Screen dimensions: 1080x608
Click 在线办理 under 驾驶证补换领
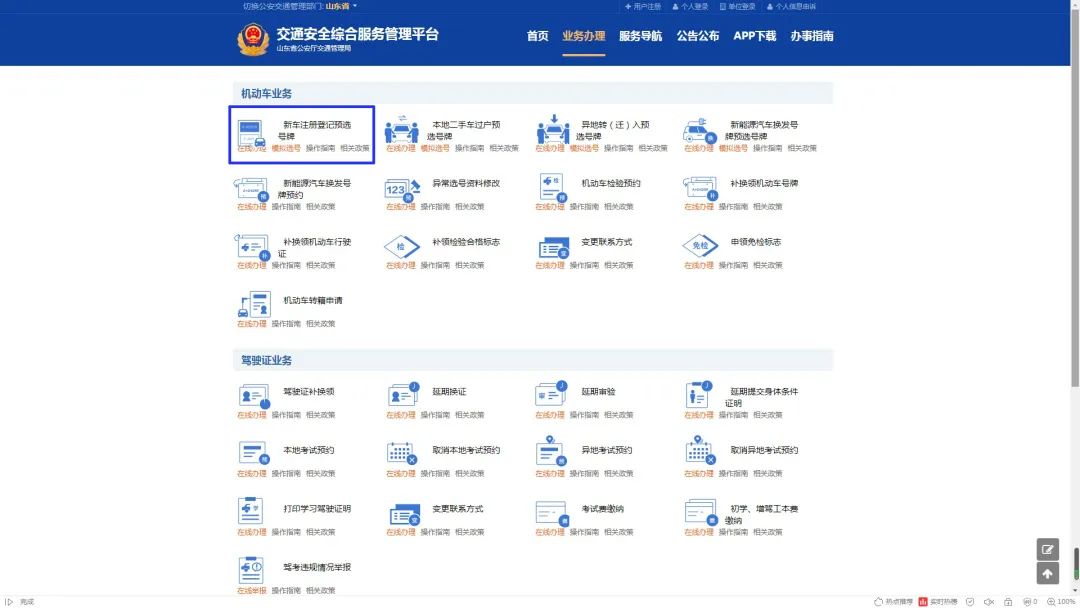coord(251,415)
